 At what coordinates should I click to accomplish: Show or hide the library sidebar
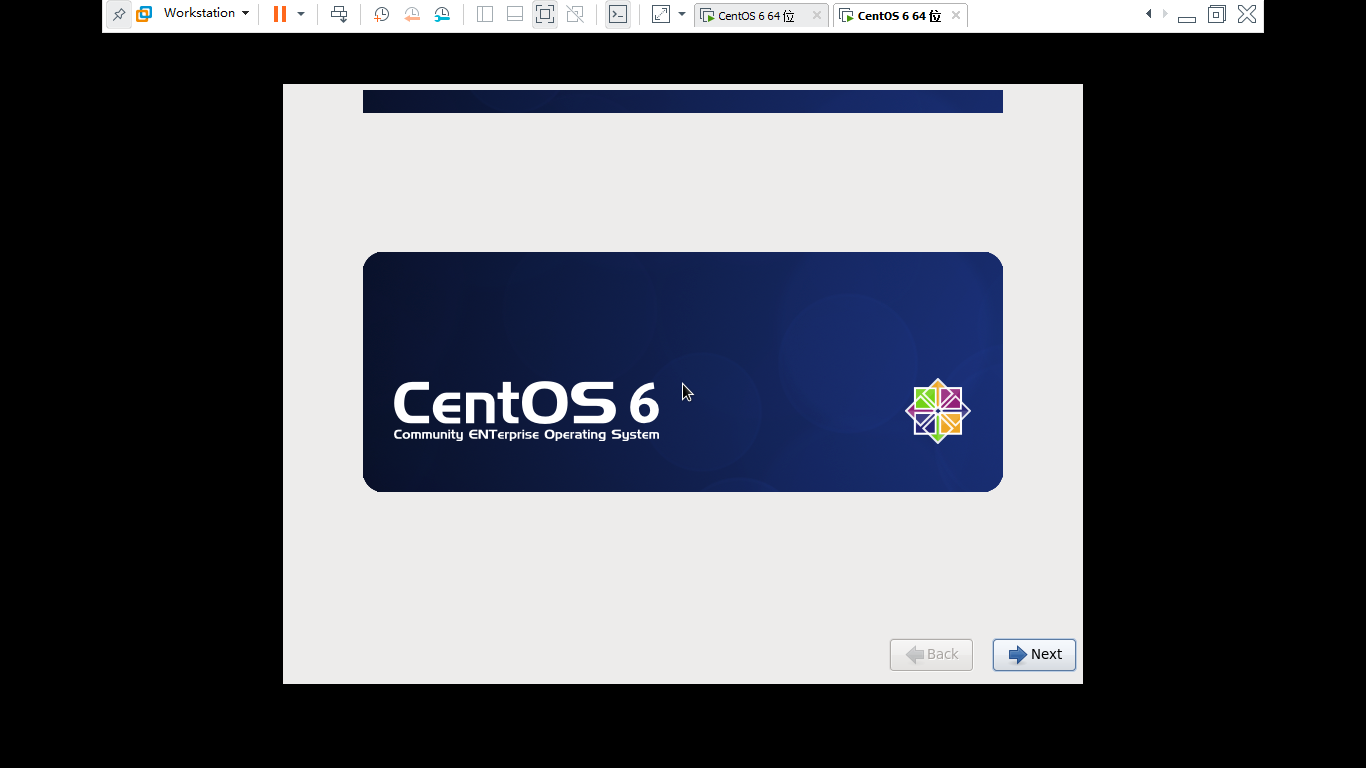[485, 14]
